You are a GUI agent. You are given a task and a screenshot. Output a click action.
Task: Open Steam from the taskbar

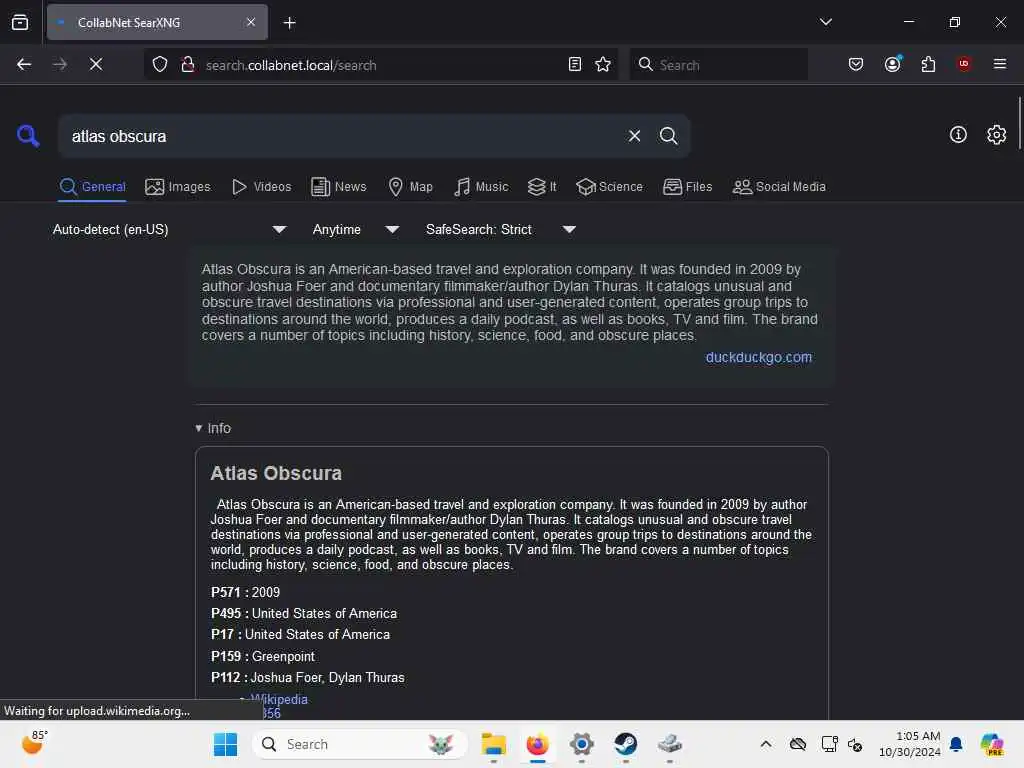[x=626, y=744]
